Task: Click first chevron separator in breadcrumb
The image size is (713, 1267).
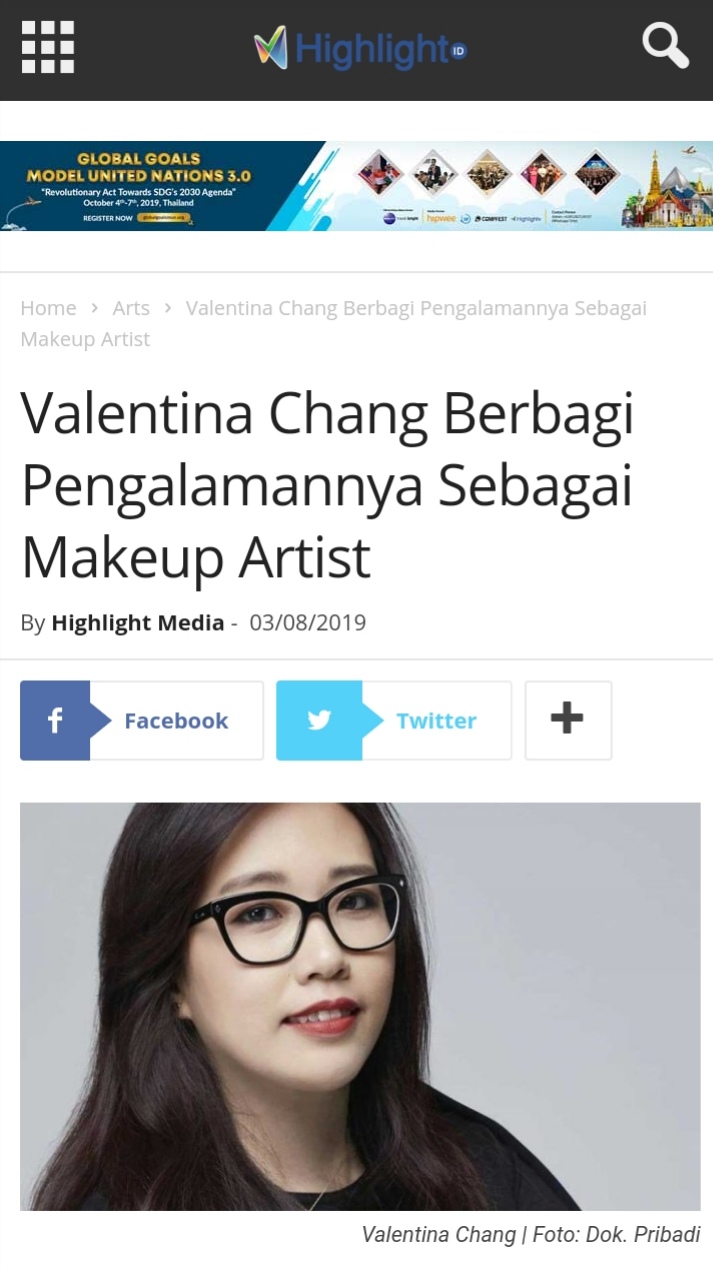Action: coord(94,308)
